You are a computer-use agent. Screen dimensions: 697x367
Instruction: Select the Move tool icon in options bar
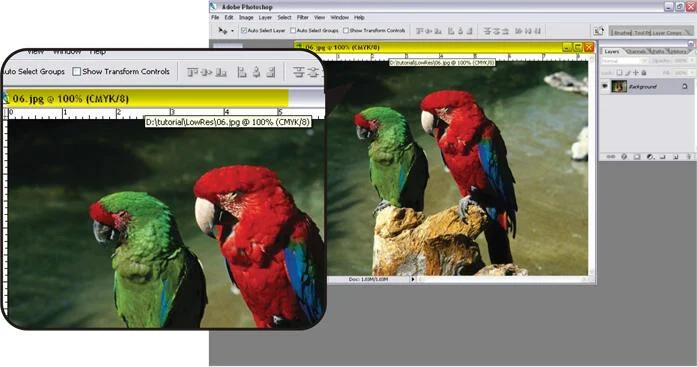pos(222,31)
